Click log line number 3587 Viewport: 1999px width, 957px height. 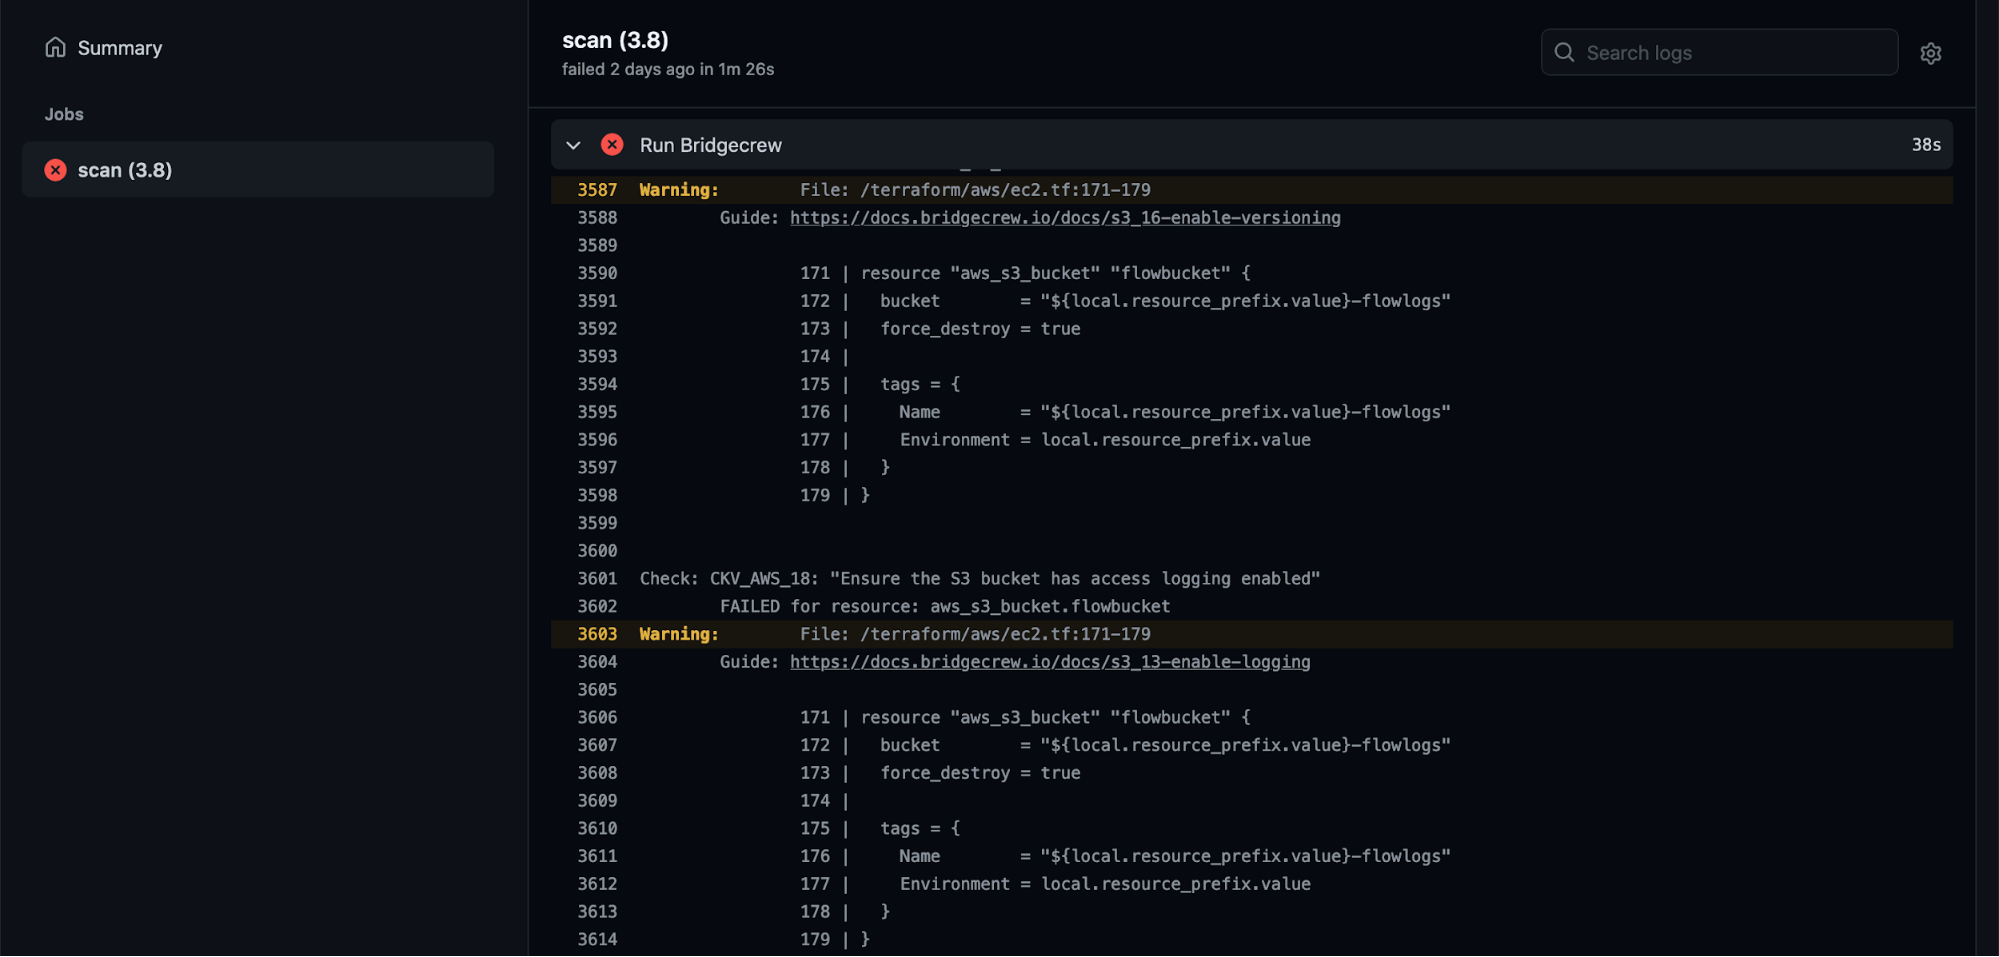(597, 190)
